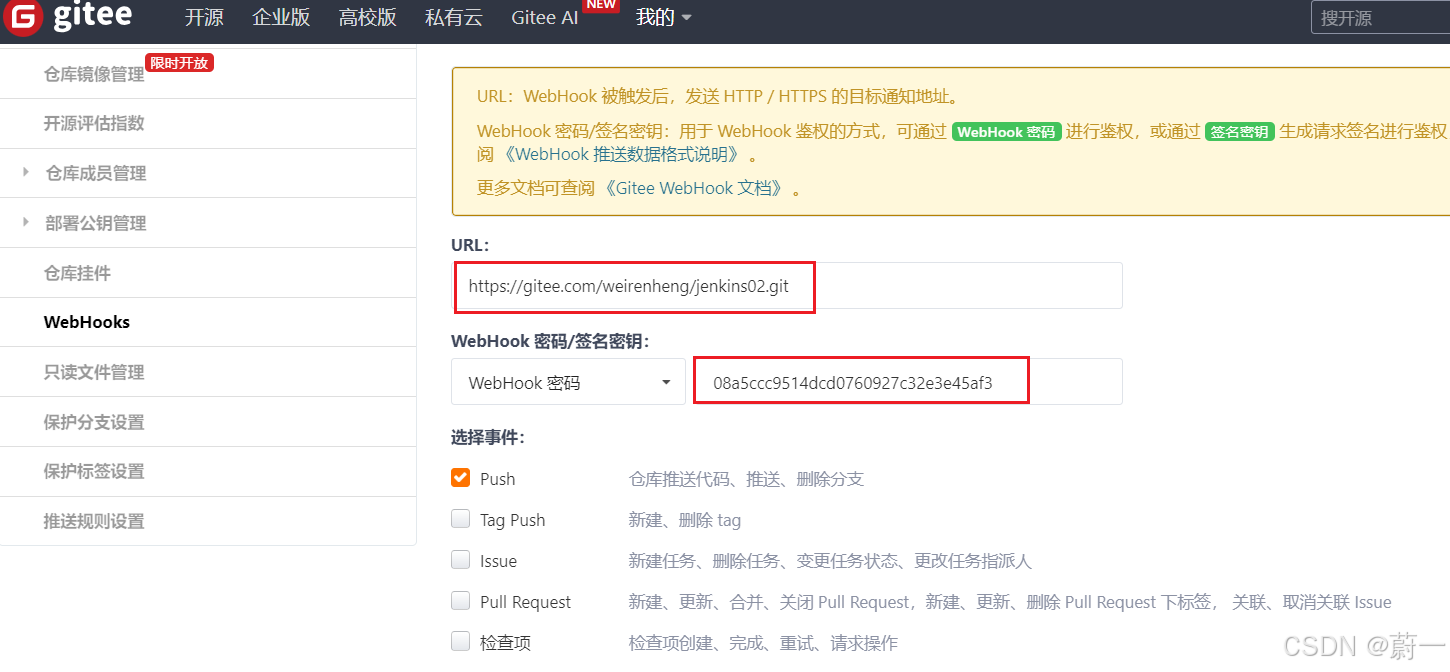Click the Gitee logo
This screenshot has width=1450, height=672.
[66, 17]
